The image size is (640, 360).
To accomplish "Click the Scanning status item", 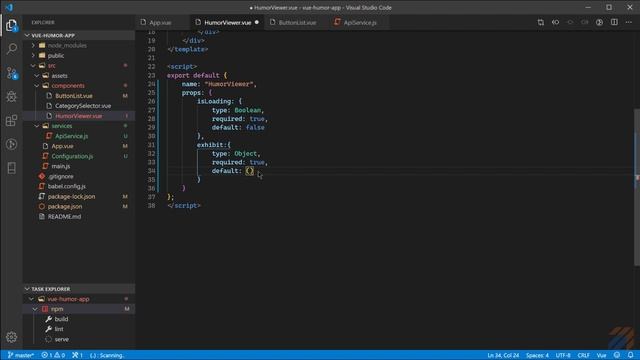I will [107, 355].
